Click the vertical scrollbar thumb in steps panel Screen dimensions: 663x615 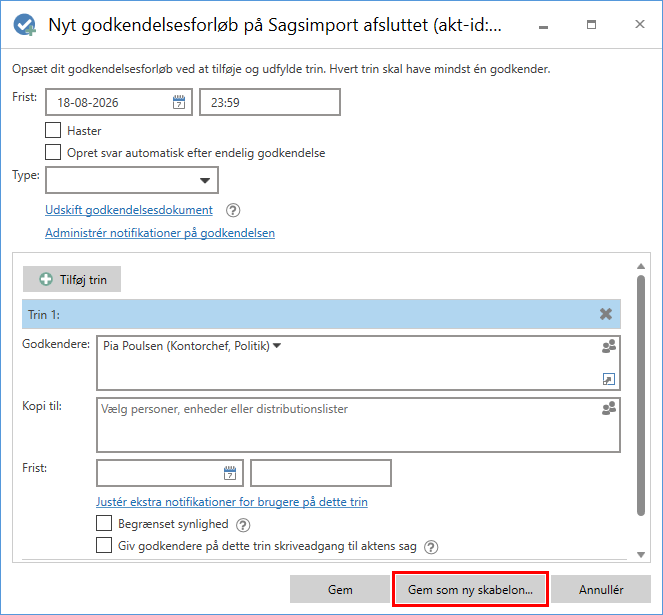pyautogui.click(x=641, y=395)
